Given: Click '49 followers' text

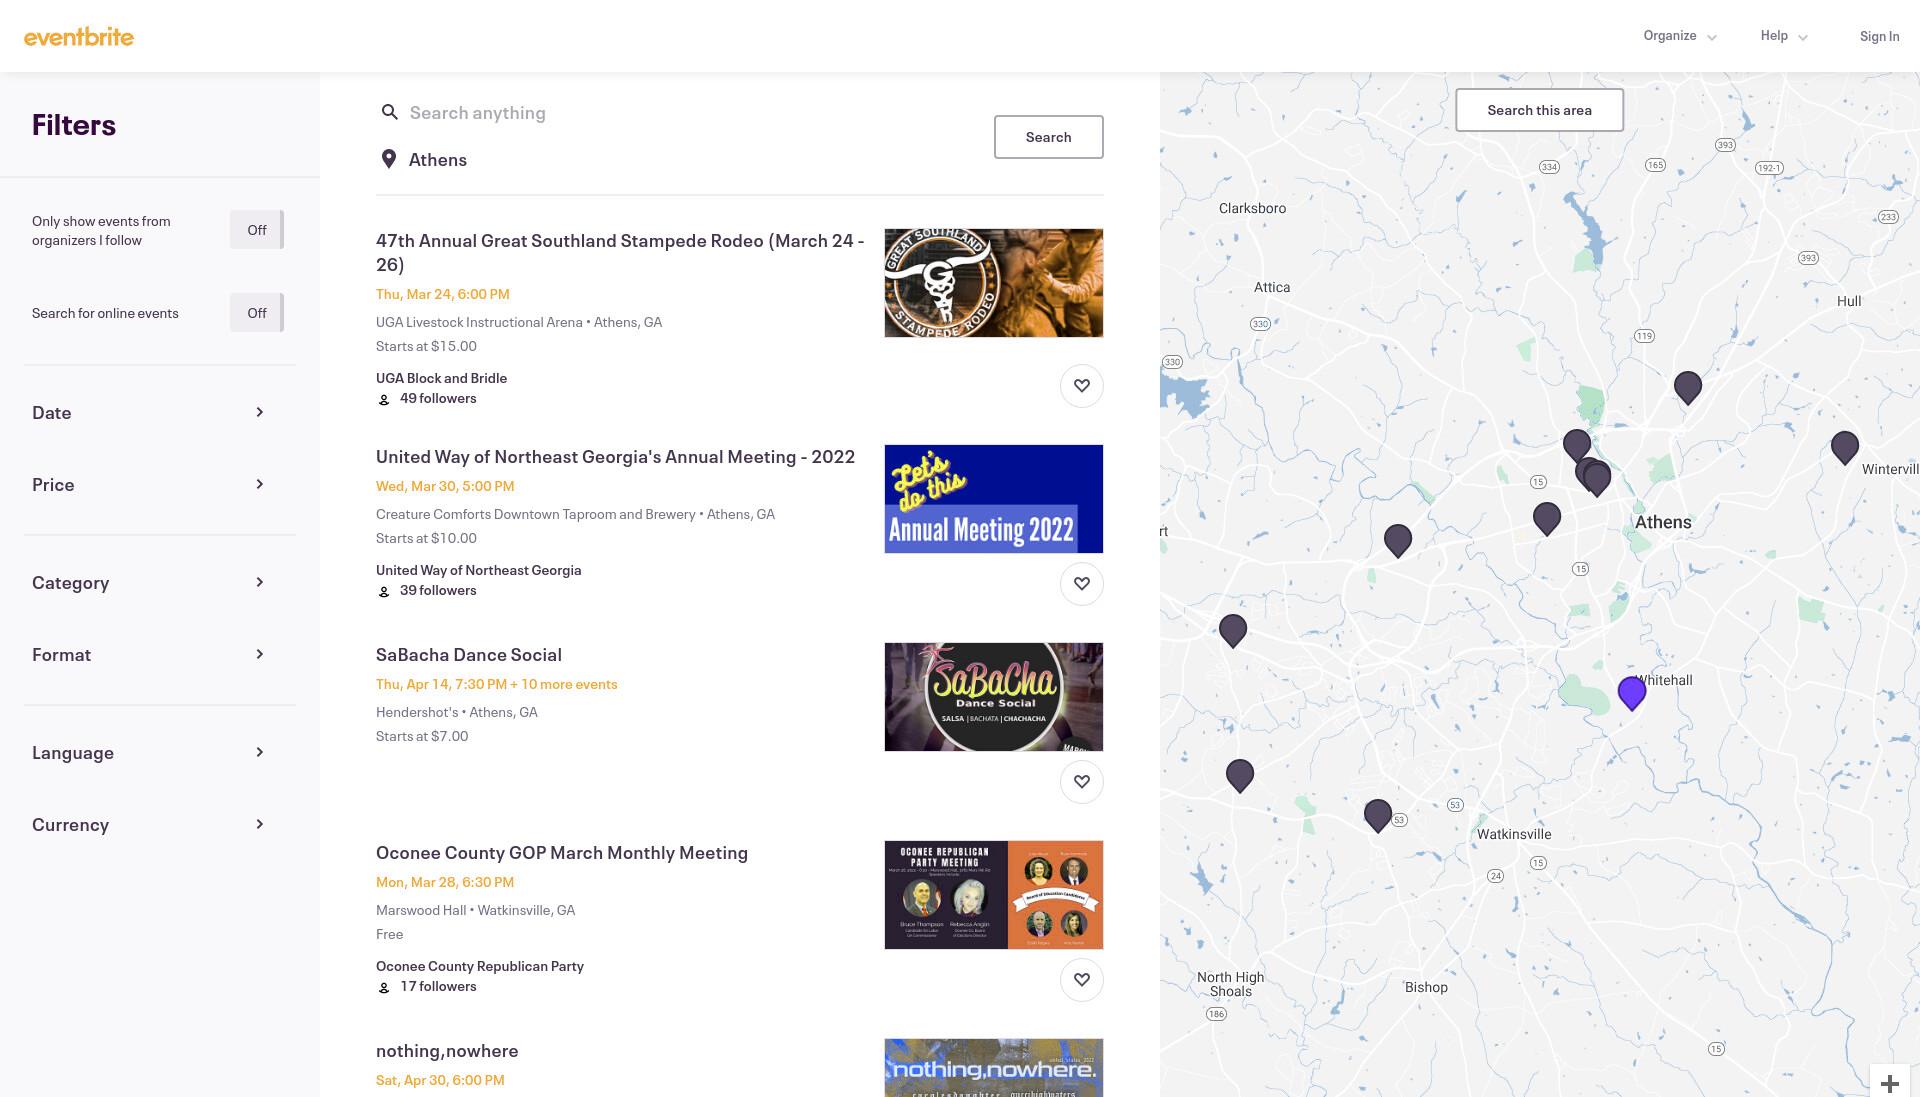Looking at the screenshot, I should pyautogui.click(x=438, y=398).
